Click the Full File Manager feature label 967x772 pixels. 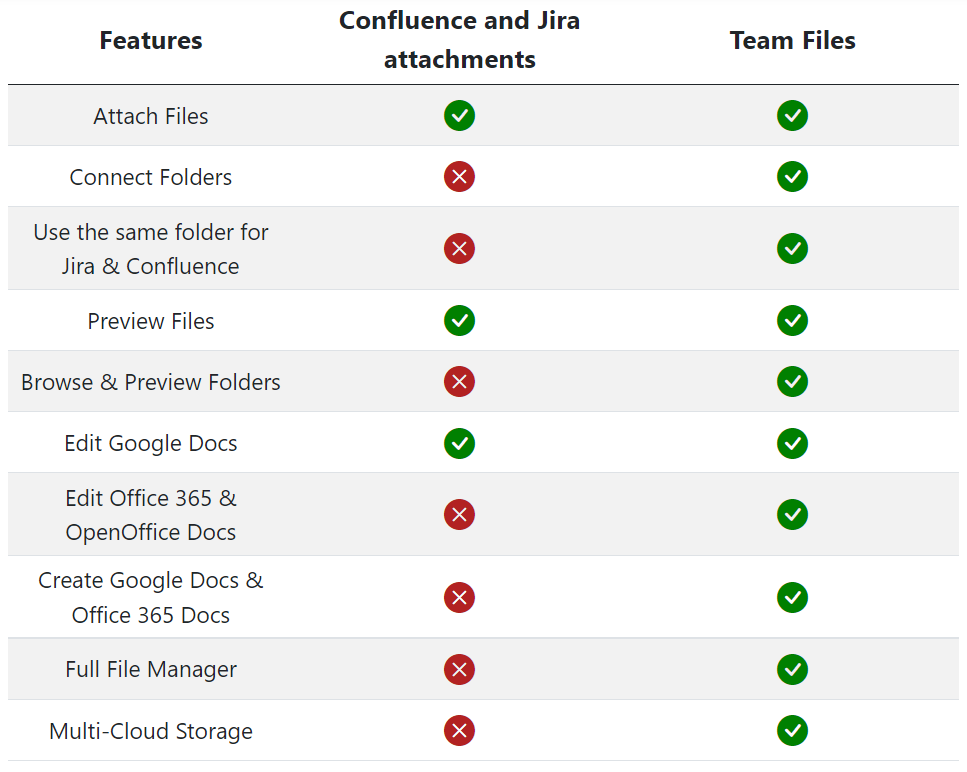(x=151, y=670)
